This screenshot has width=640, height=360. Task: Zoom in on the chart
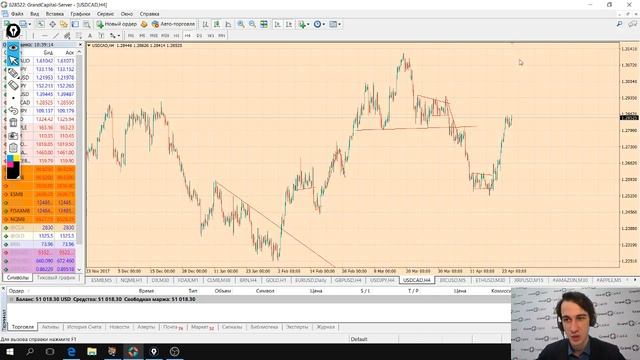coord(241,24)
